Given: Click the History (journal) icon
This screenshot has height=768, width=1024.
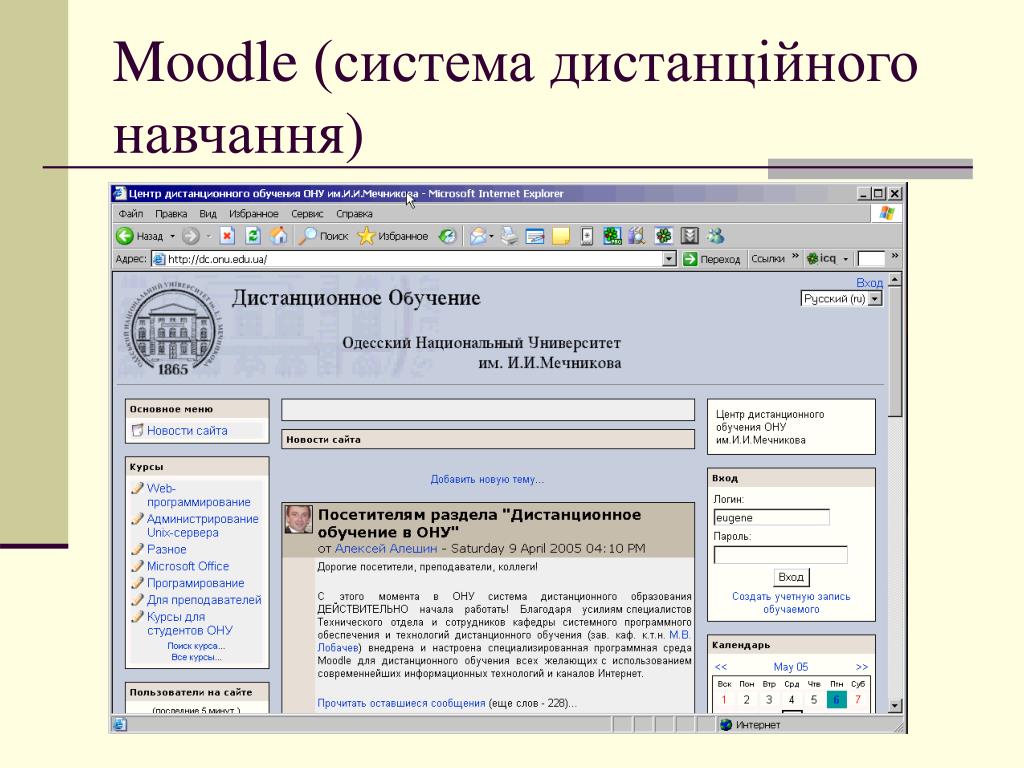Looking at the screenshot, I should tap(447, 236).
